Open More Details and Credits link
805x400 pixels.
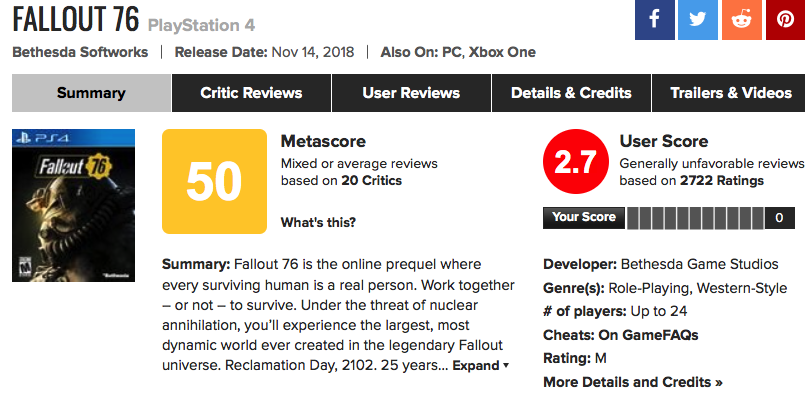point(632,382)
